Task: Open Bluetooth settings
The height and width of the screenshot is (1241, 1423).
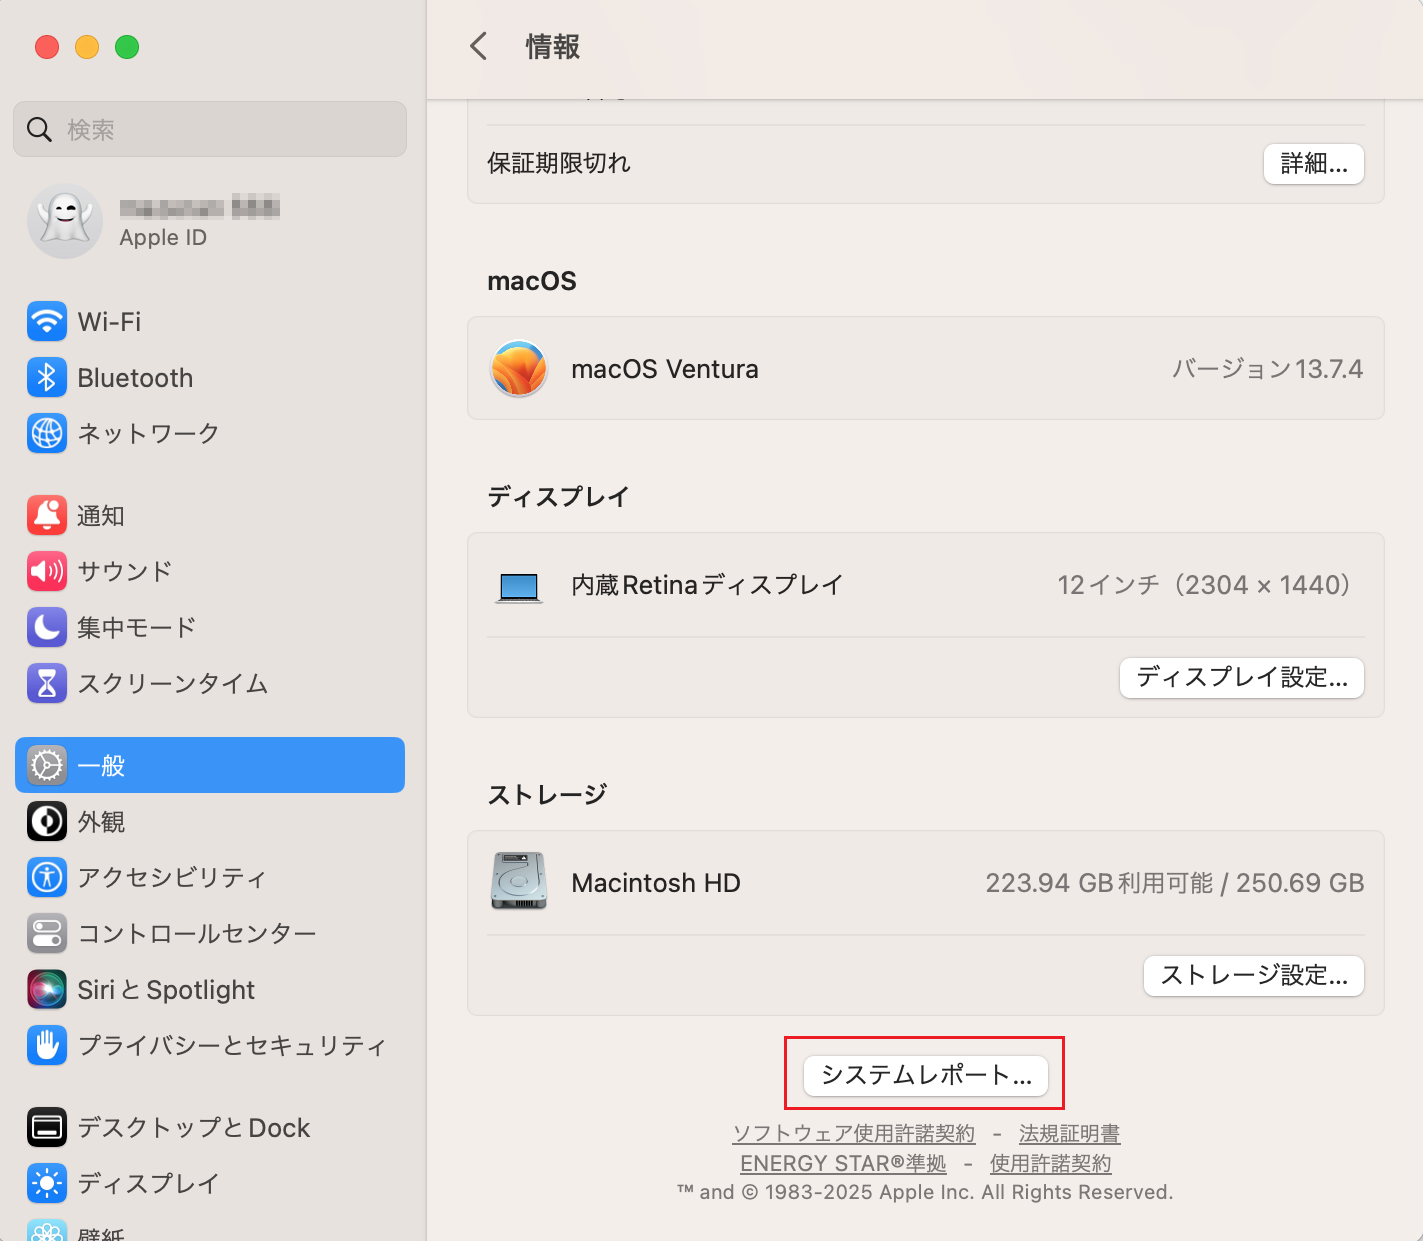Action: (x=135, y=377)
